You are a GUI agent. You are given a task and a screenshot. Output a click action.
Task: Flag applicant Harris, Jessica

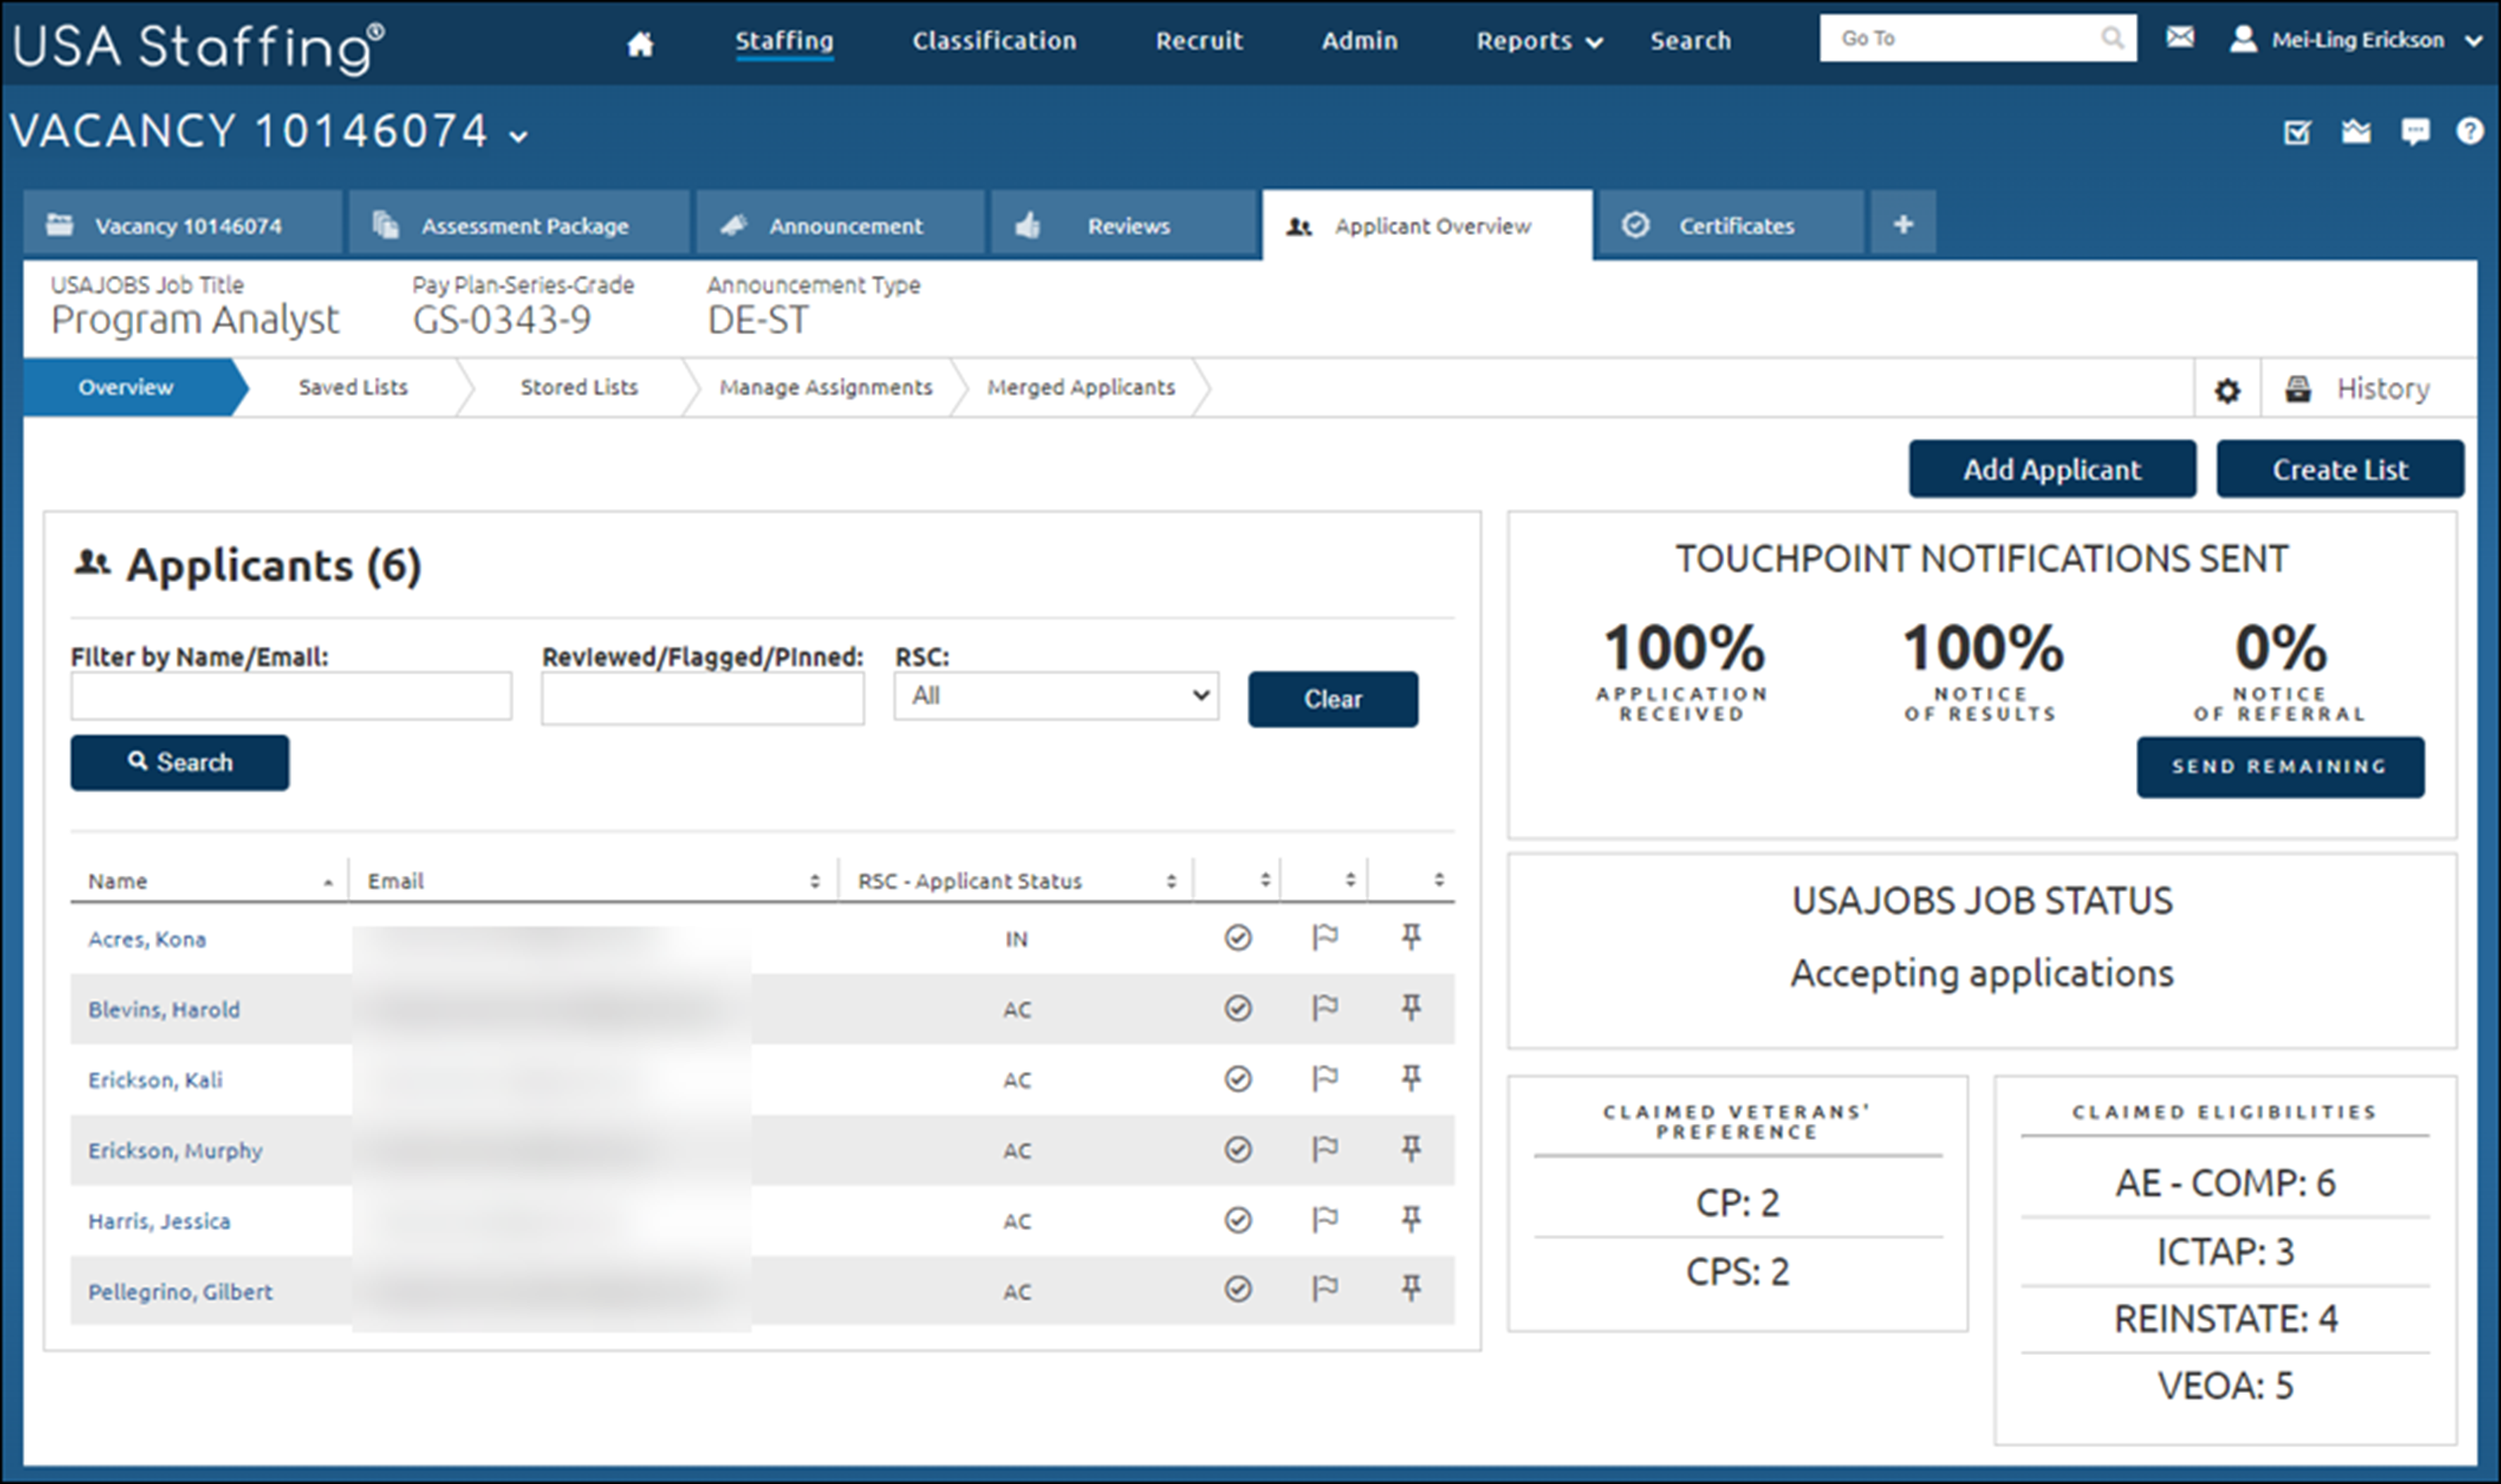tap(1325, 1219)
